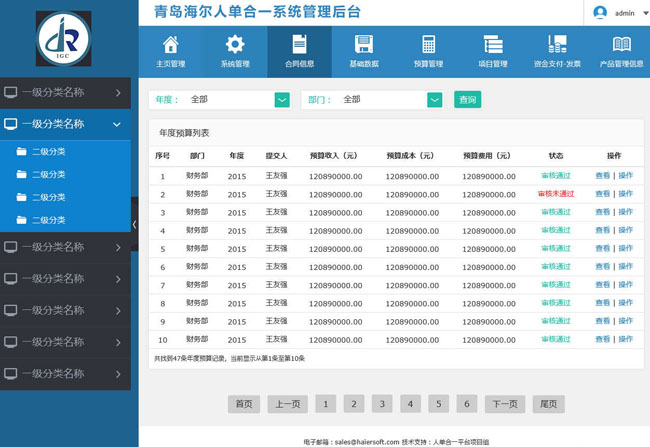The width and height of the screenshot is (650, 447).
Task: Open the 预算管理 calculator icon
Action: pyautogui.click(x=429, y=44)
